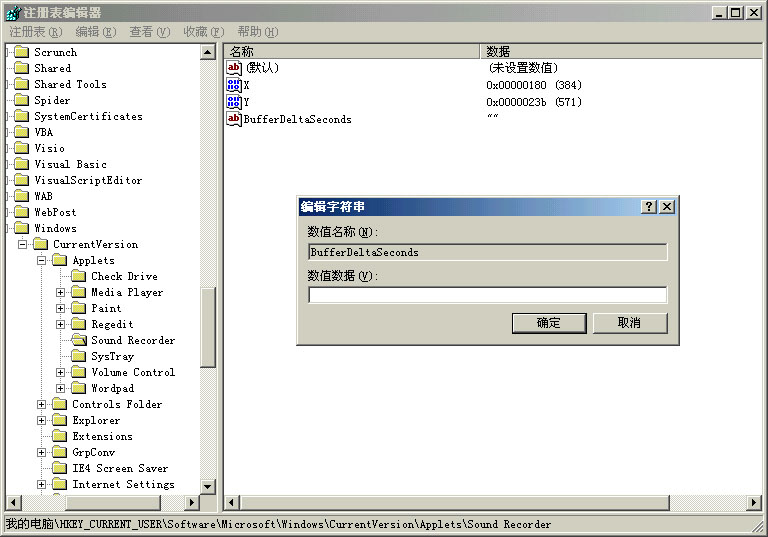768x537 pixels.
Task: Click the Registry Editor title bar icon
Action: 14,12
